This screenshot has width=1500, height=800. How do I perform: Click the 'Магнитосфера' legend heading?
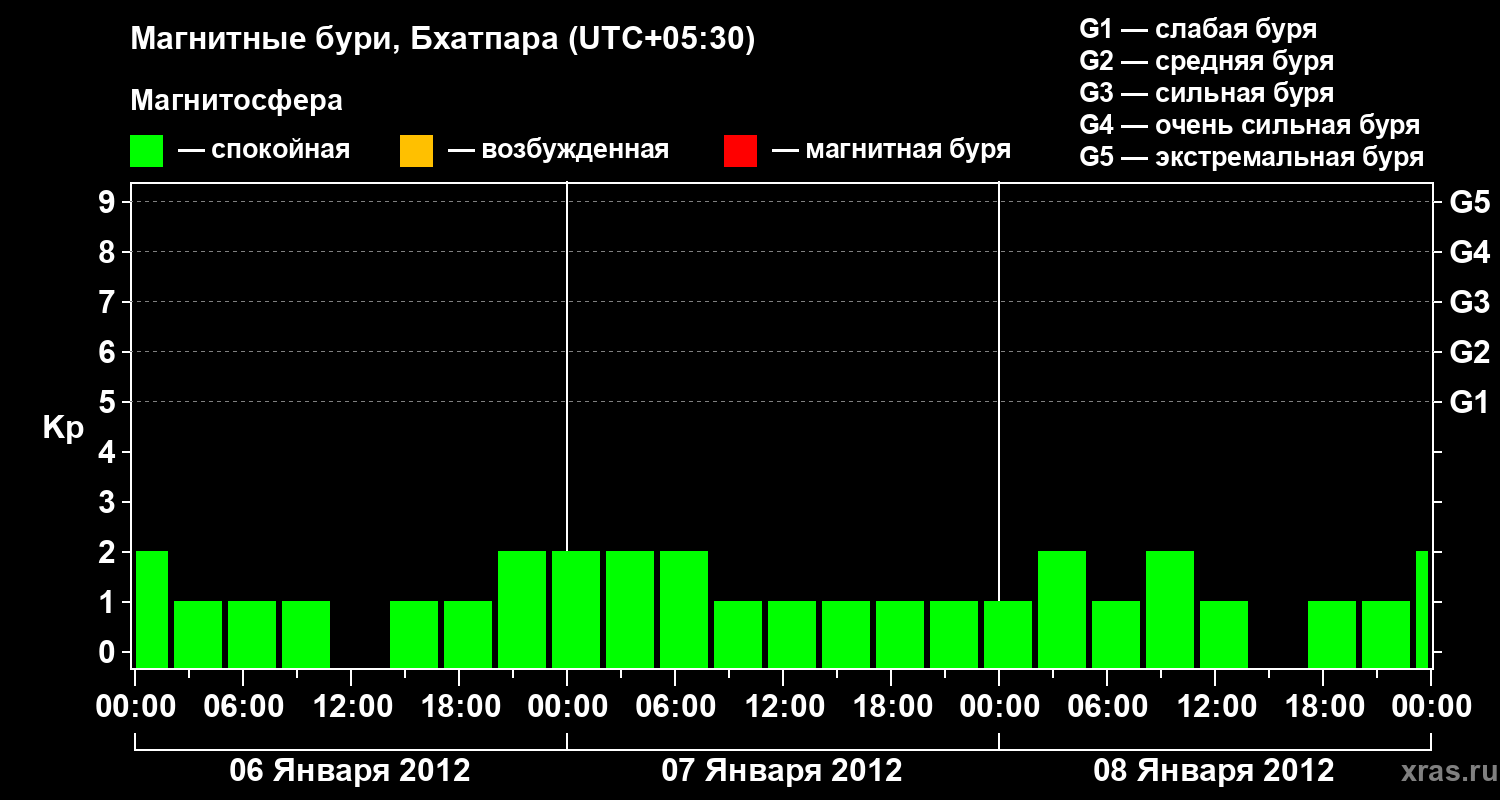point(237,101)
